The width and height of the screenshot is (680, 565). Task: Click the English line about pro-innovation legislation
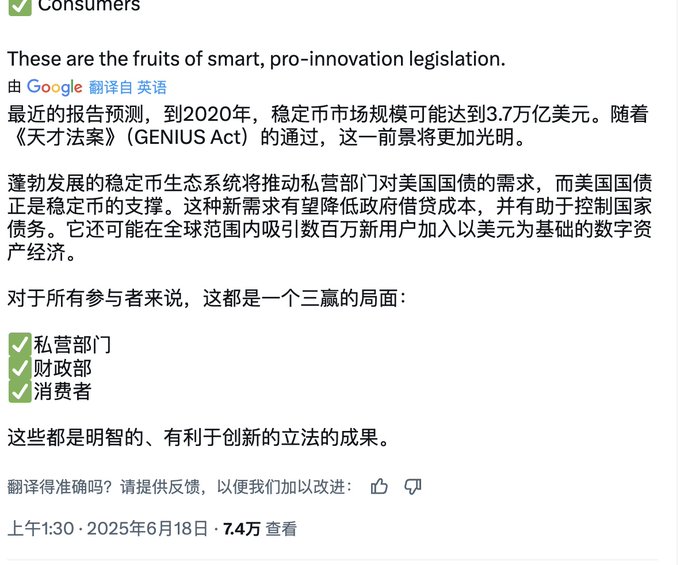256,59
